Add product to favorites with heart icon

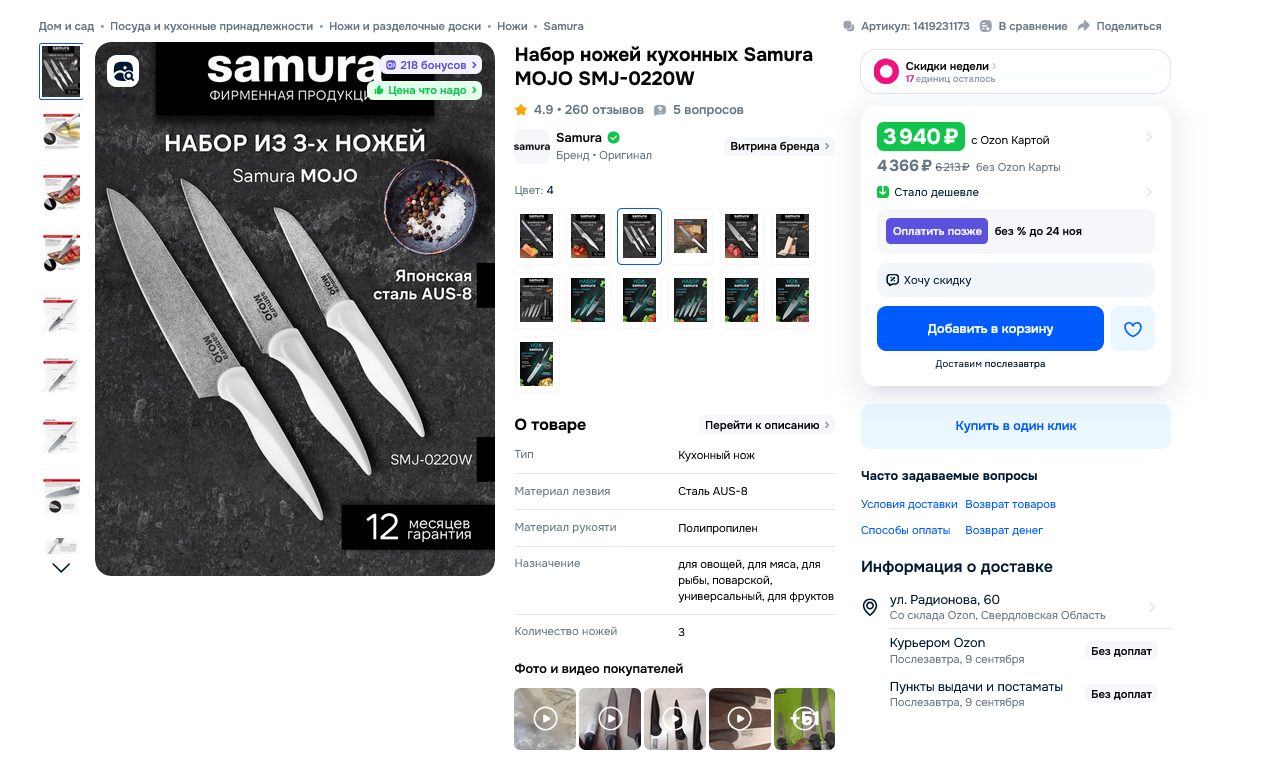1132,329
